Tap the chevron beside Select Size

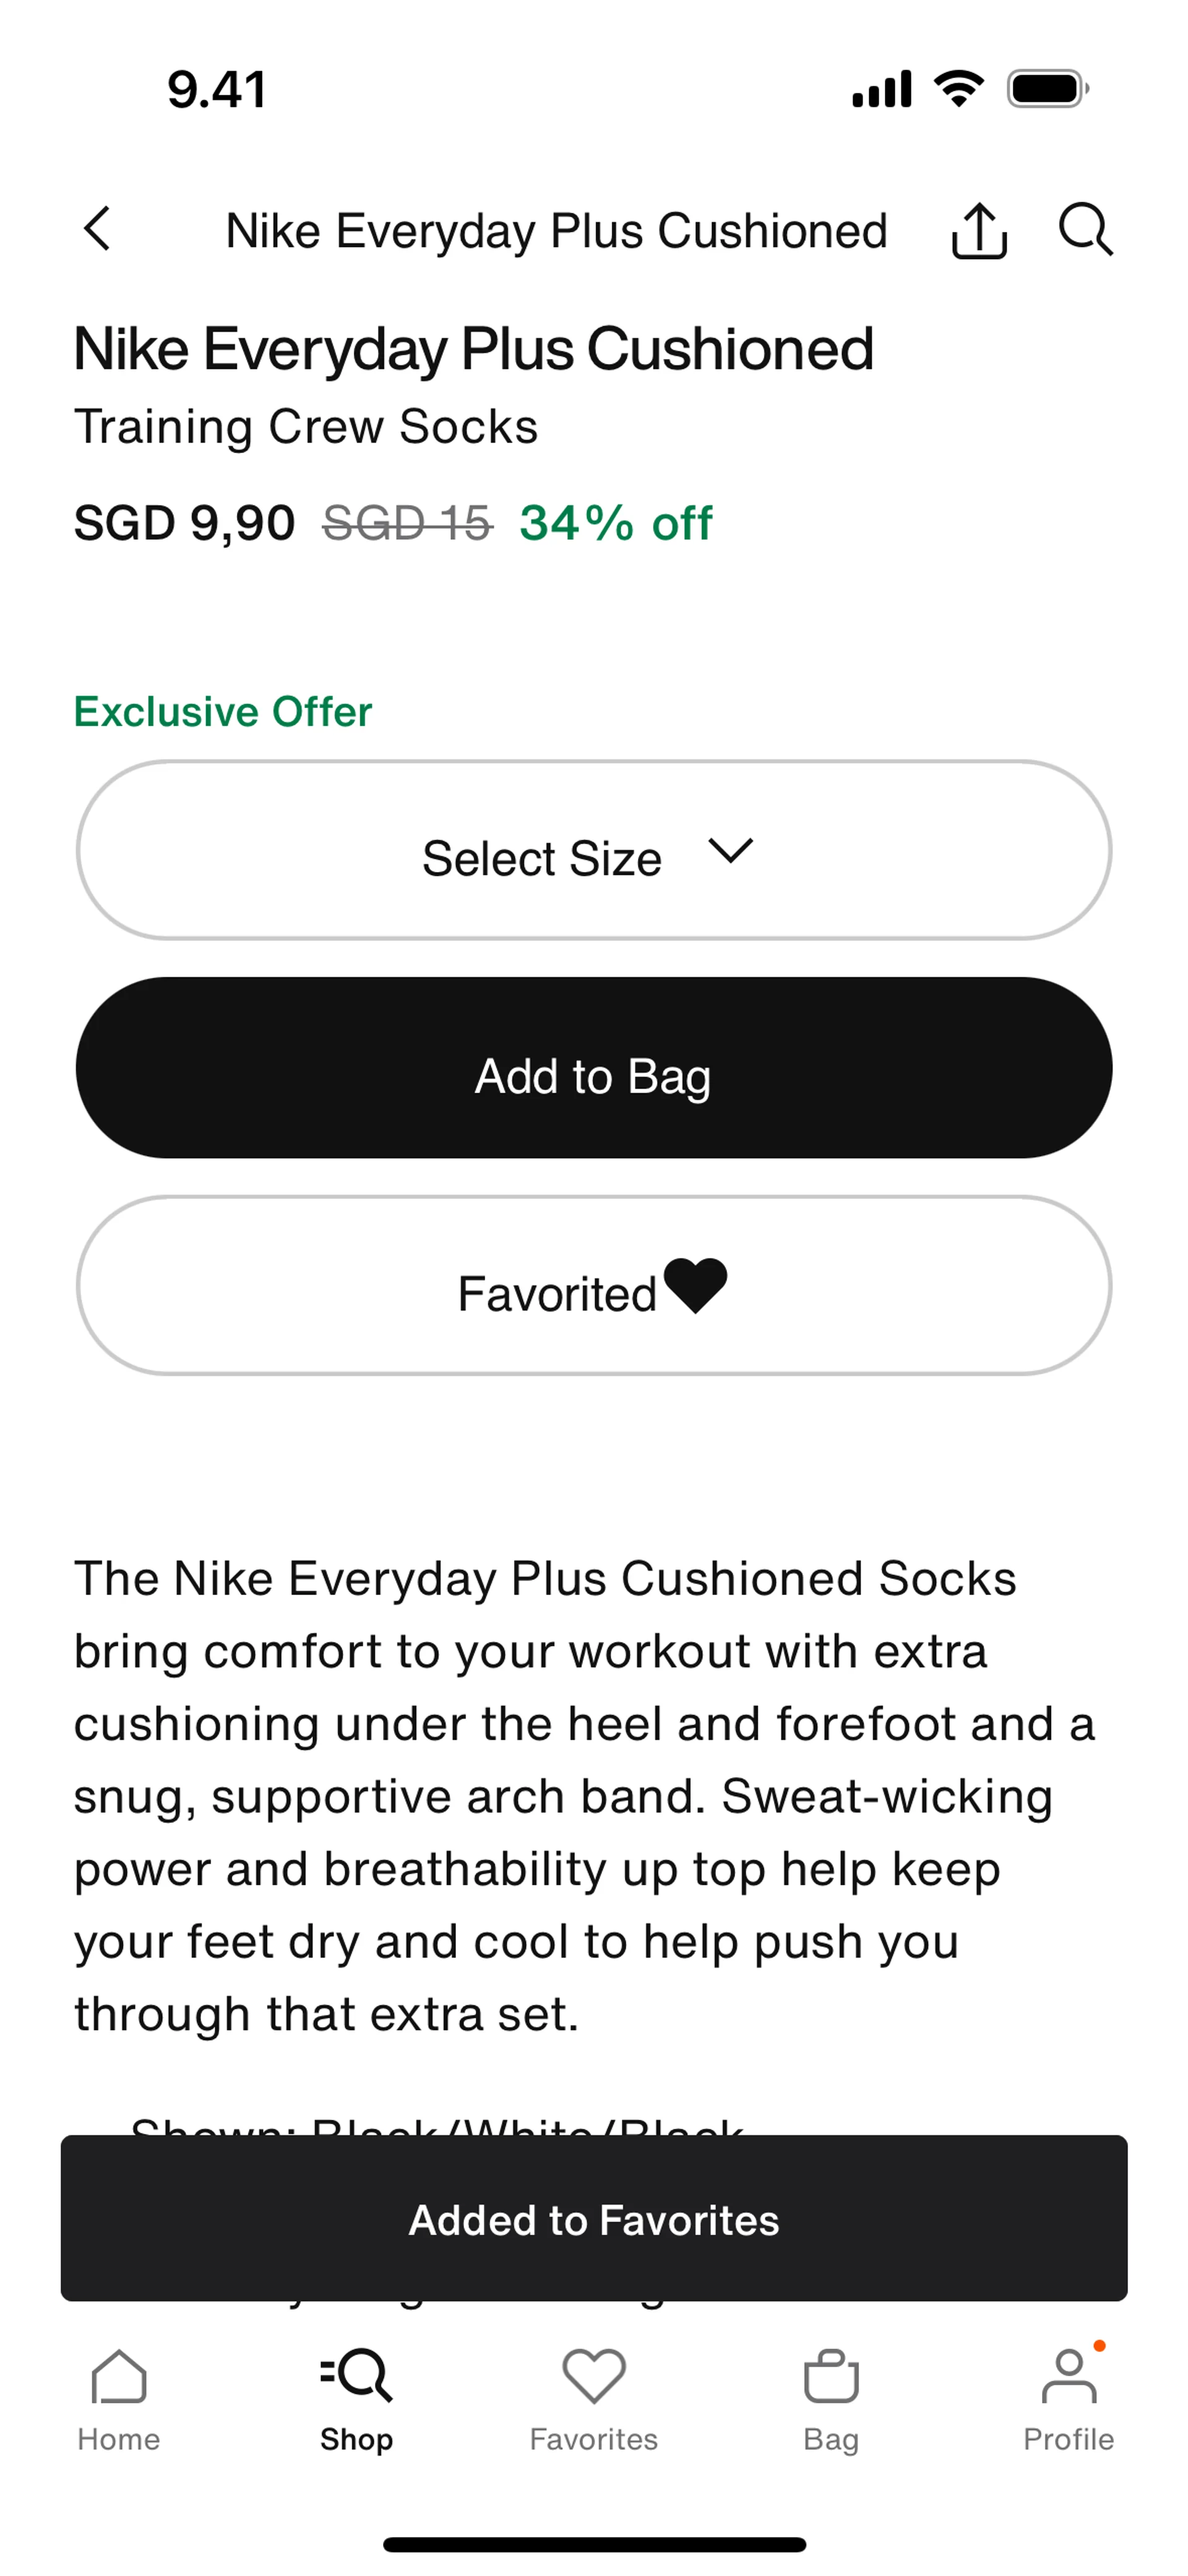tap(730, 851)
